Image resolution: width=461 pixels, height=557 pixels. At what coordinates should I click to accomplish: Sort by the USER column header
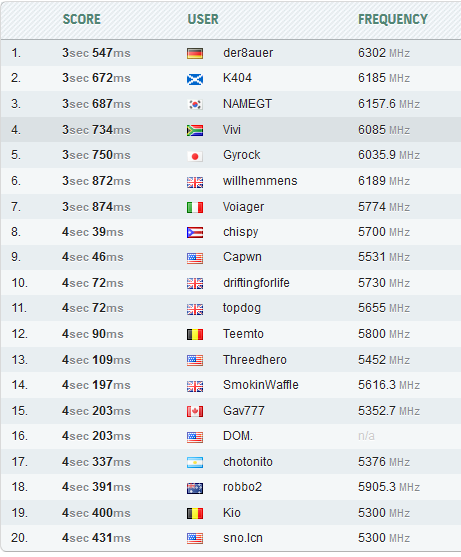coord(203,19)
